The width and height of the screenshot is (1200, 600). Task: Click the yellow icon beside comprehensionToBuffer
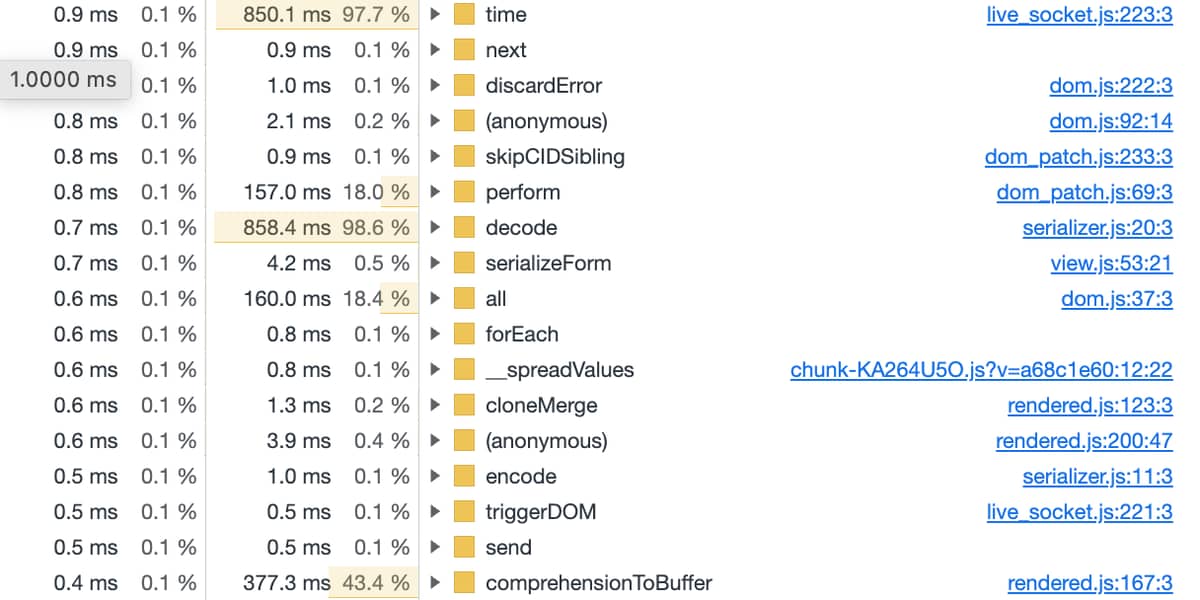pyautogui.click(x=463, y=583)
